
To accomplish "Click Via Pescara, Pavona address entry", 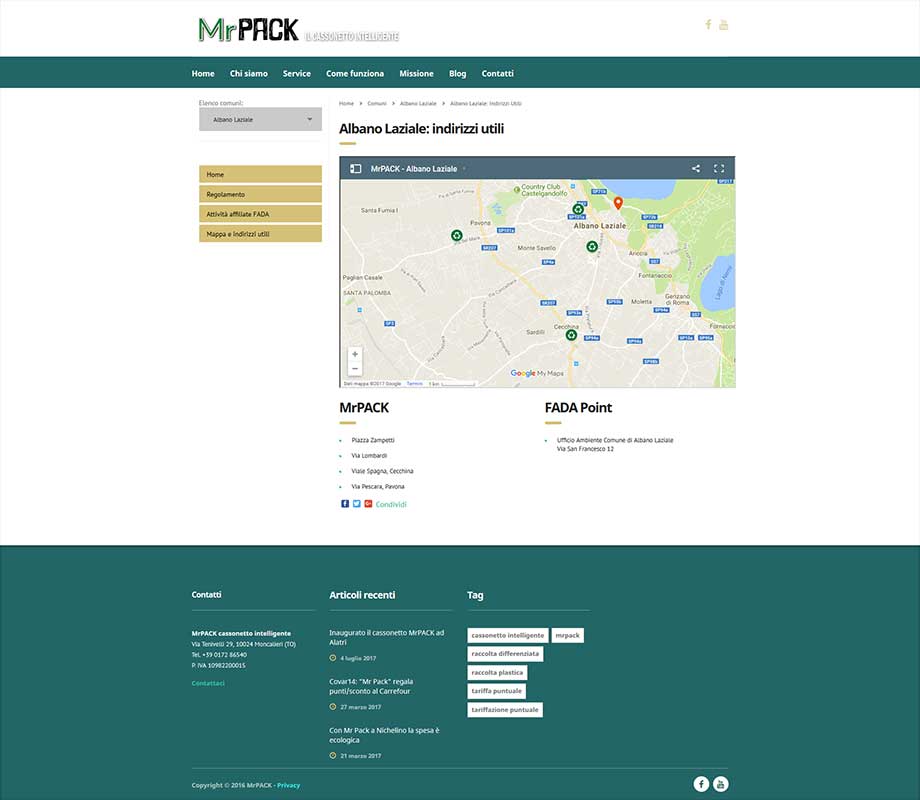I will click(x=378, y=487).
